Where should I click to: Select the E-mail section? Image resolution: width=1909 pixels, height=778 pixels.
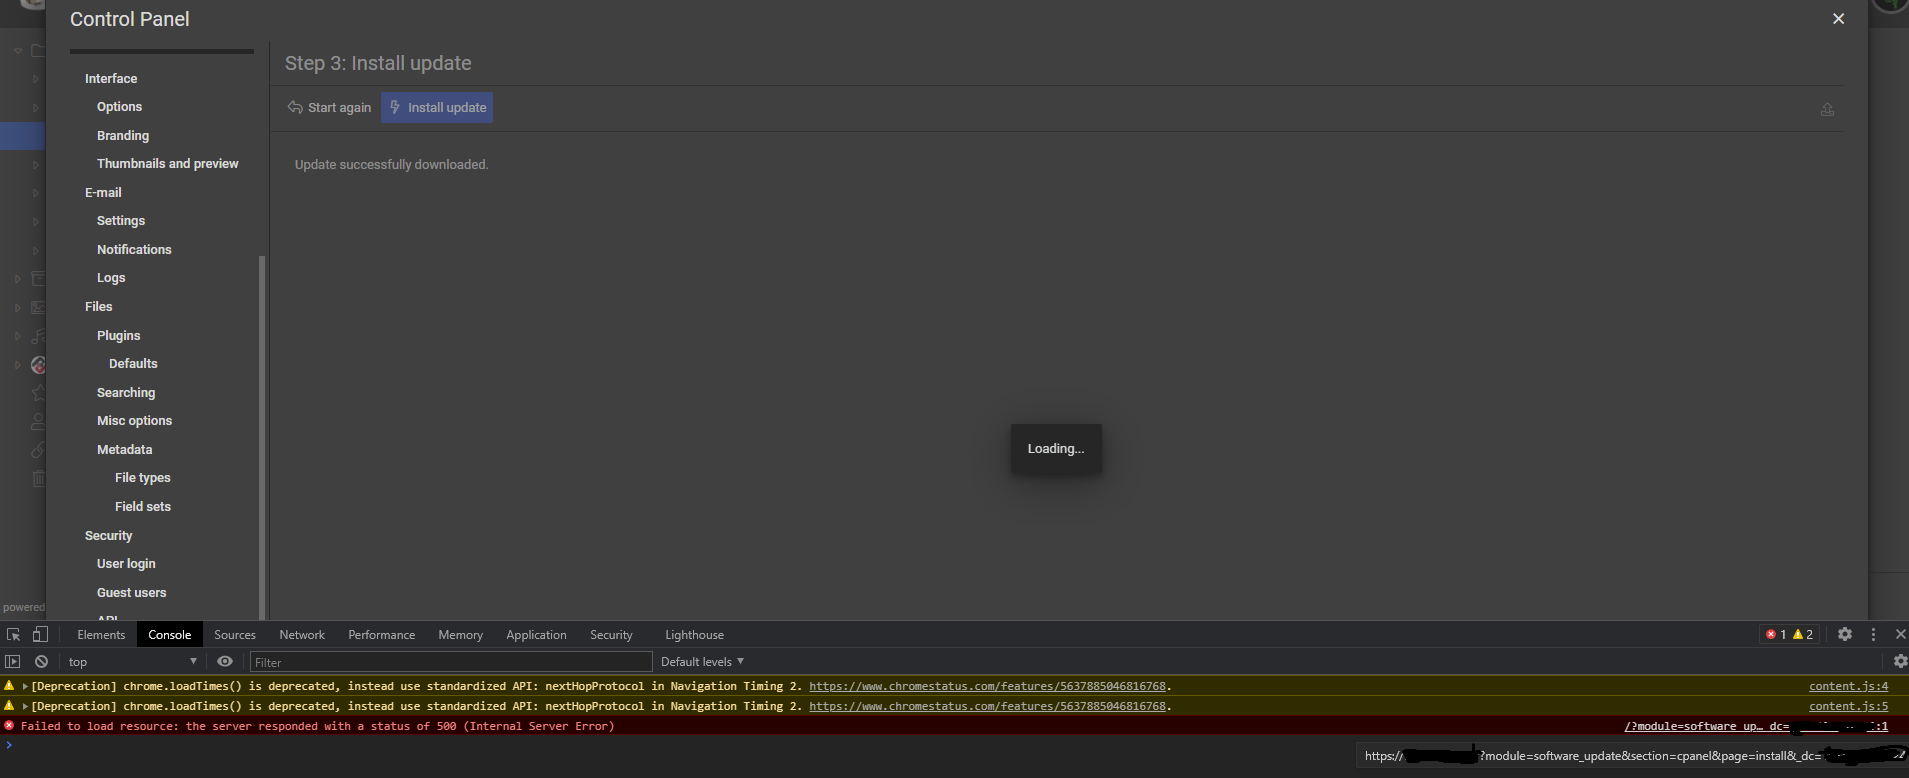(x=103, y=193)
